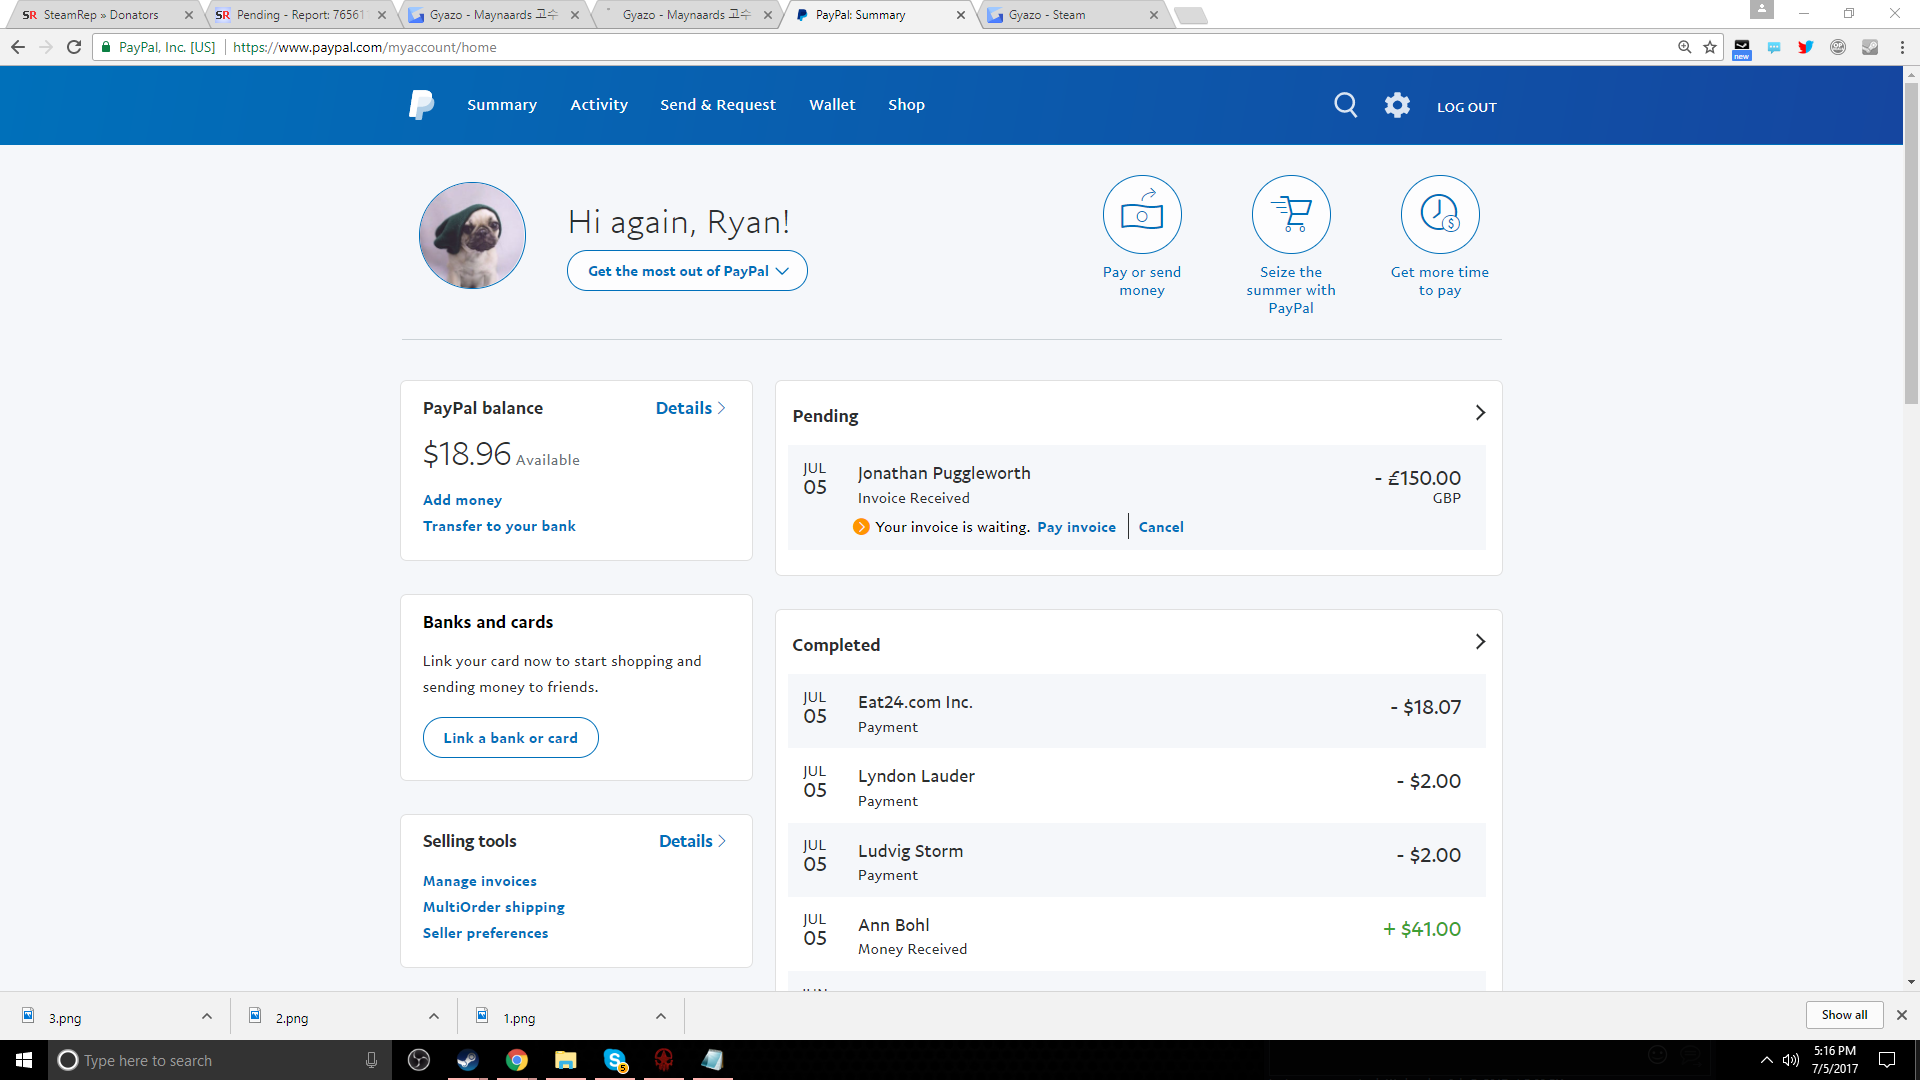Click Pay invoice for Jonathan Puggleworth
The image size is (1920, 1080).
pos(1076,527)
